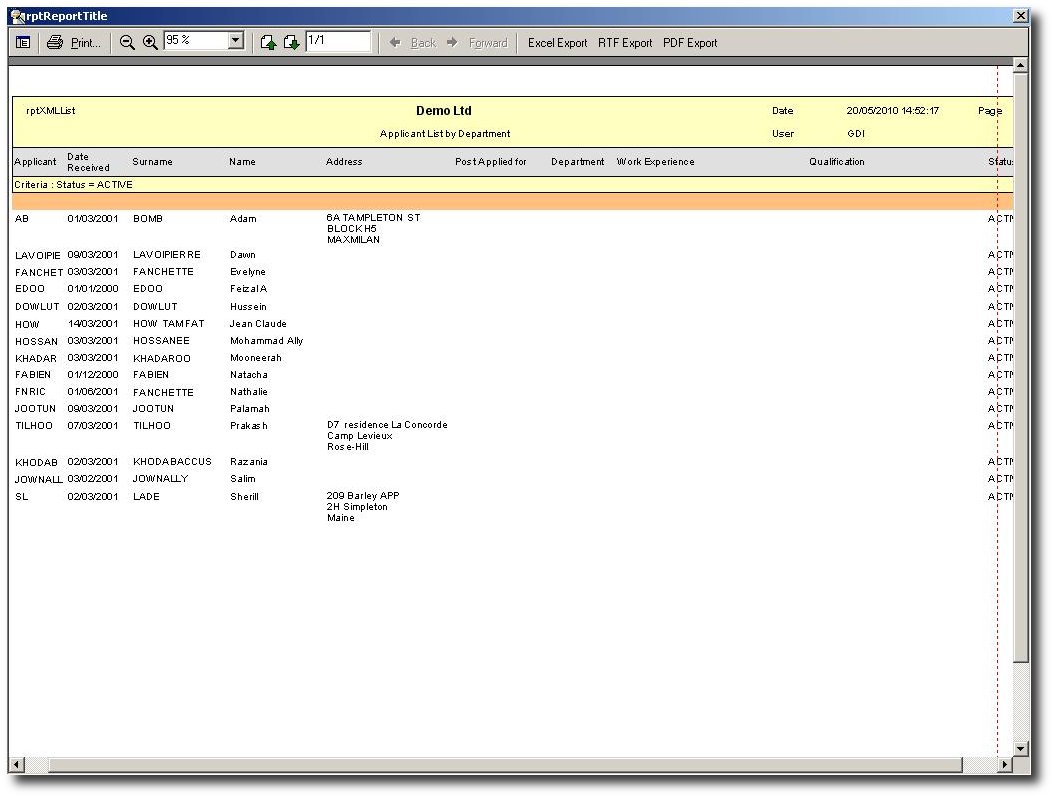The height and width of the screenshot is (798, 1054).
Task: Click the zoom in magnifier icon
Action: tap(150, 43)
